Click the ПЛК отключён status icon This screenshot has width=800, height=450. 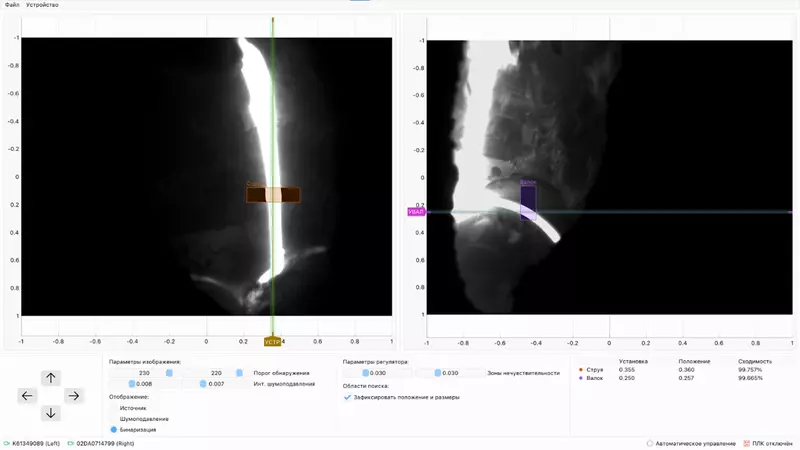point(746,443)
